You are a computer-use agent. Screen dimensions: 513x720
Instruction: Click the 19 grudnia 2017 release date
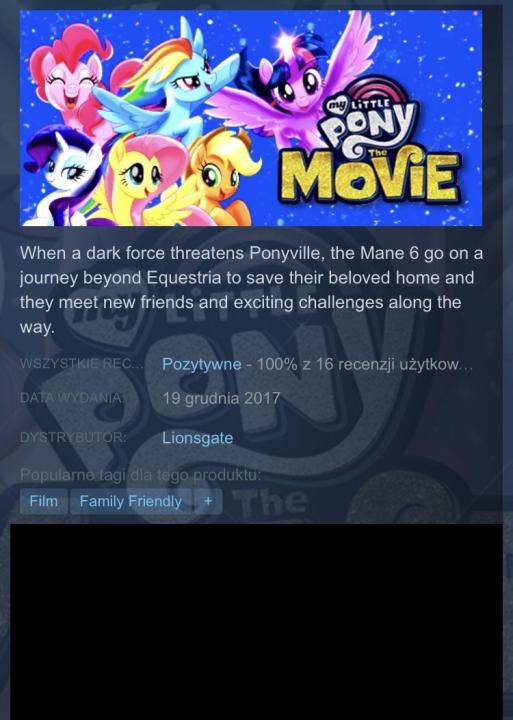click(221, 398)
